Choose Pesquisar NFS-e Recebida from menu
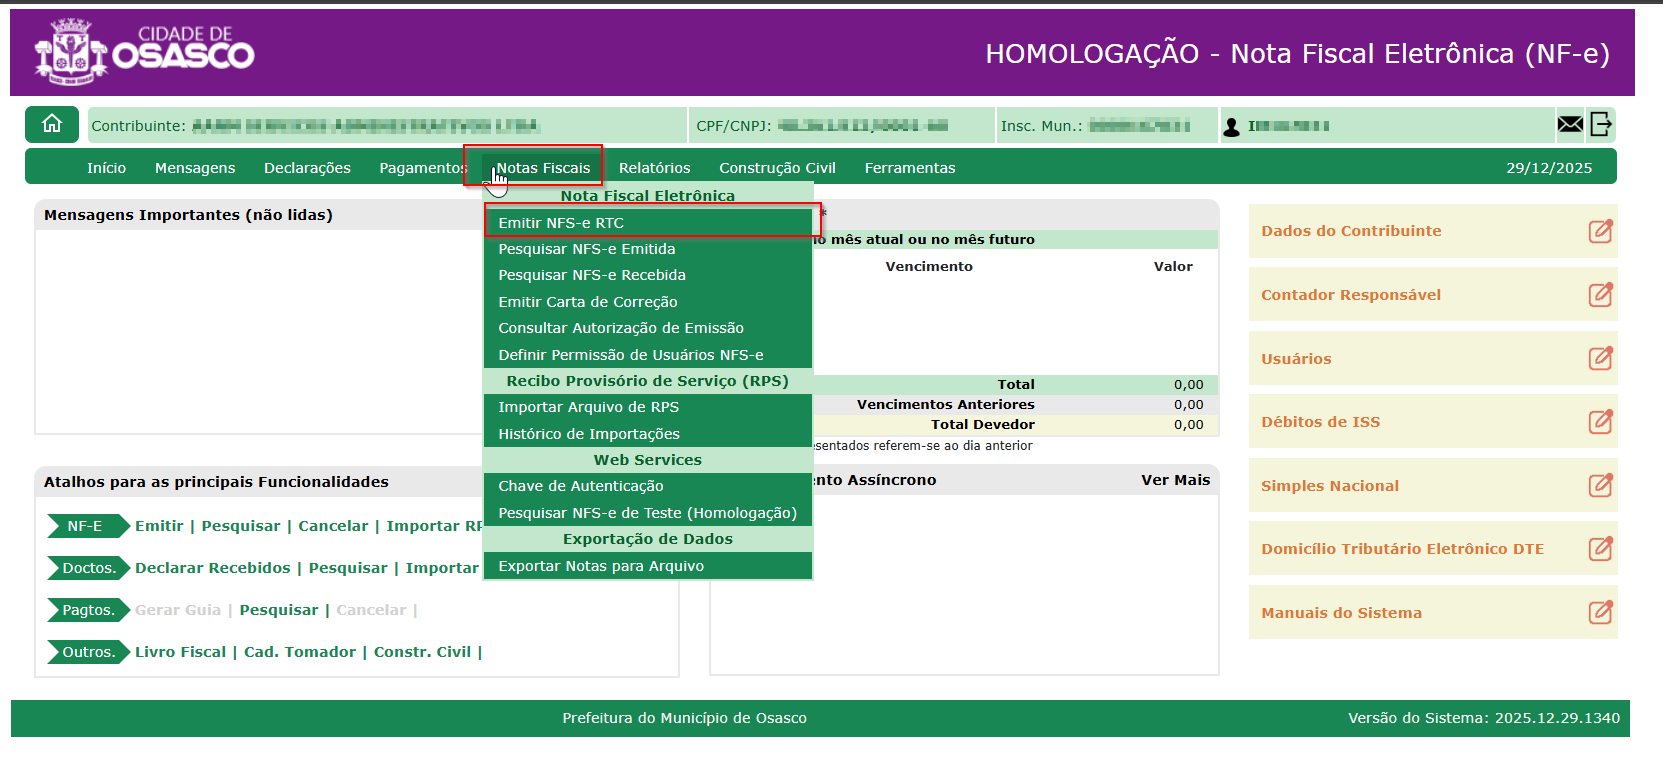This screenshot has width=1663, height=777. (x=592, y=275)
